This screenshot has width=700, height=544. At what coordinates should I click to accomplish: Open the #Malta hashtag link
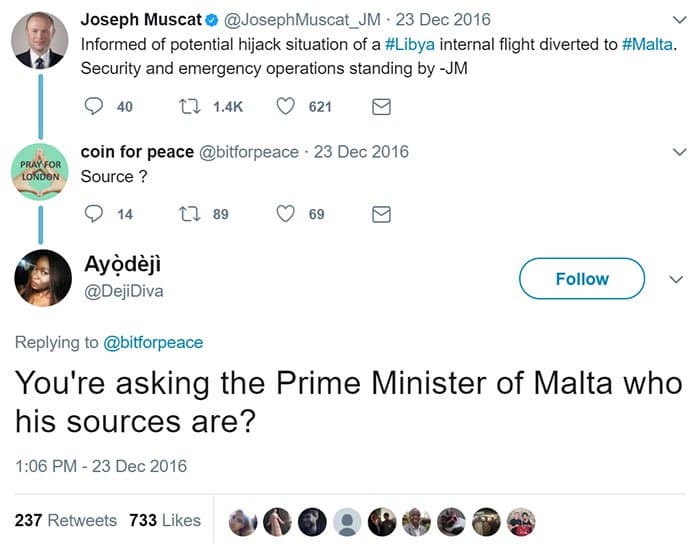(x=642, y=45)
